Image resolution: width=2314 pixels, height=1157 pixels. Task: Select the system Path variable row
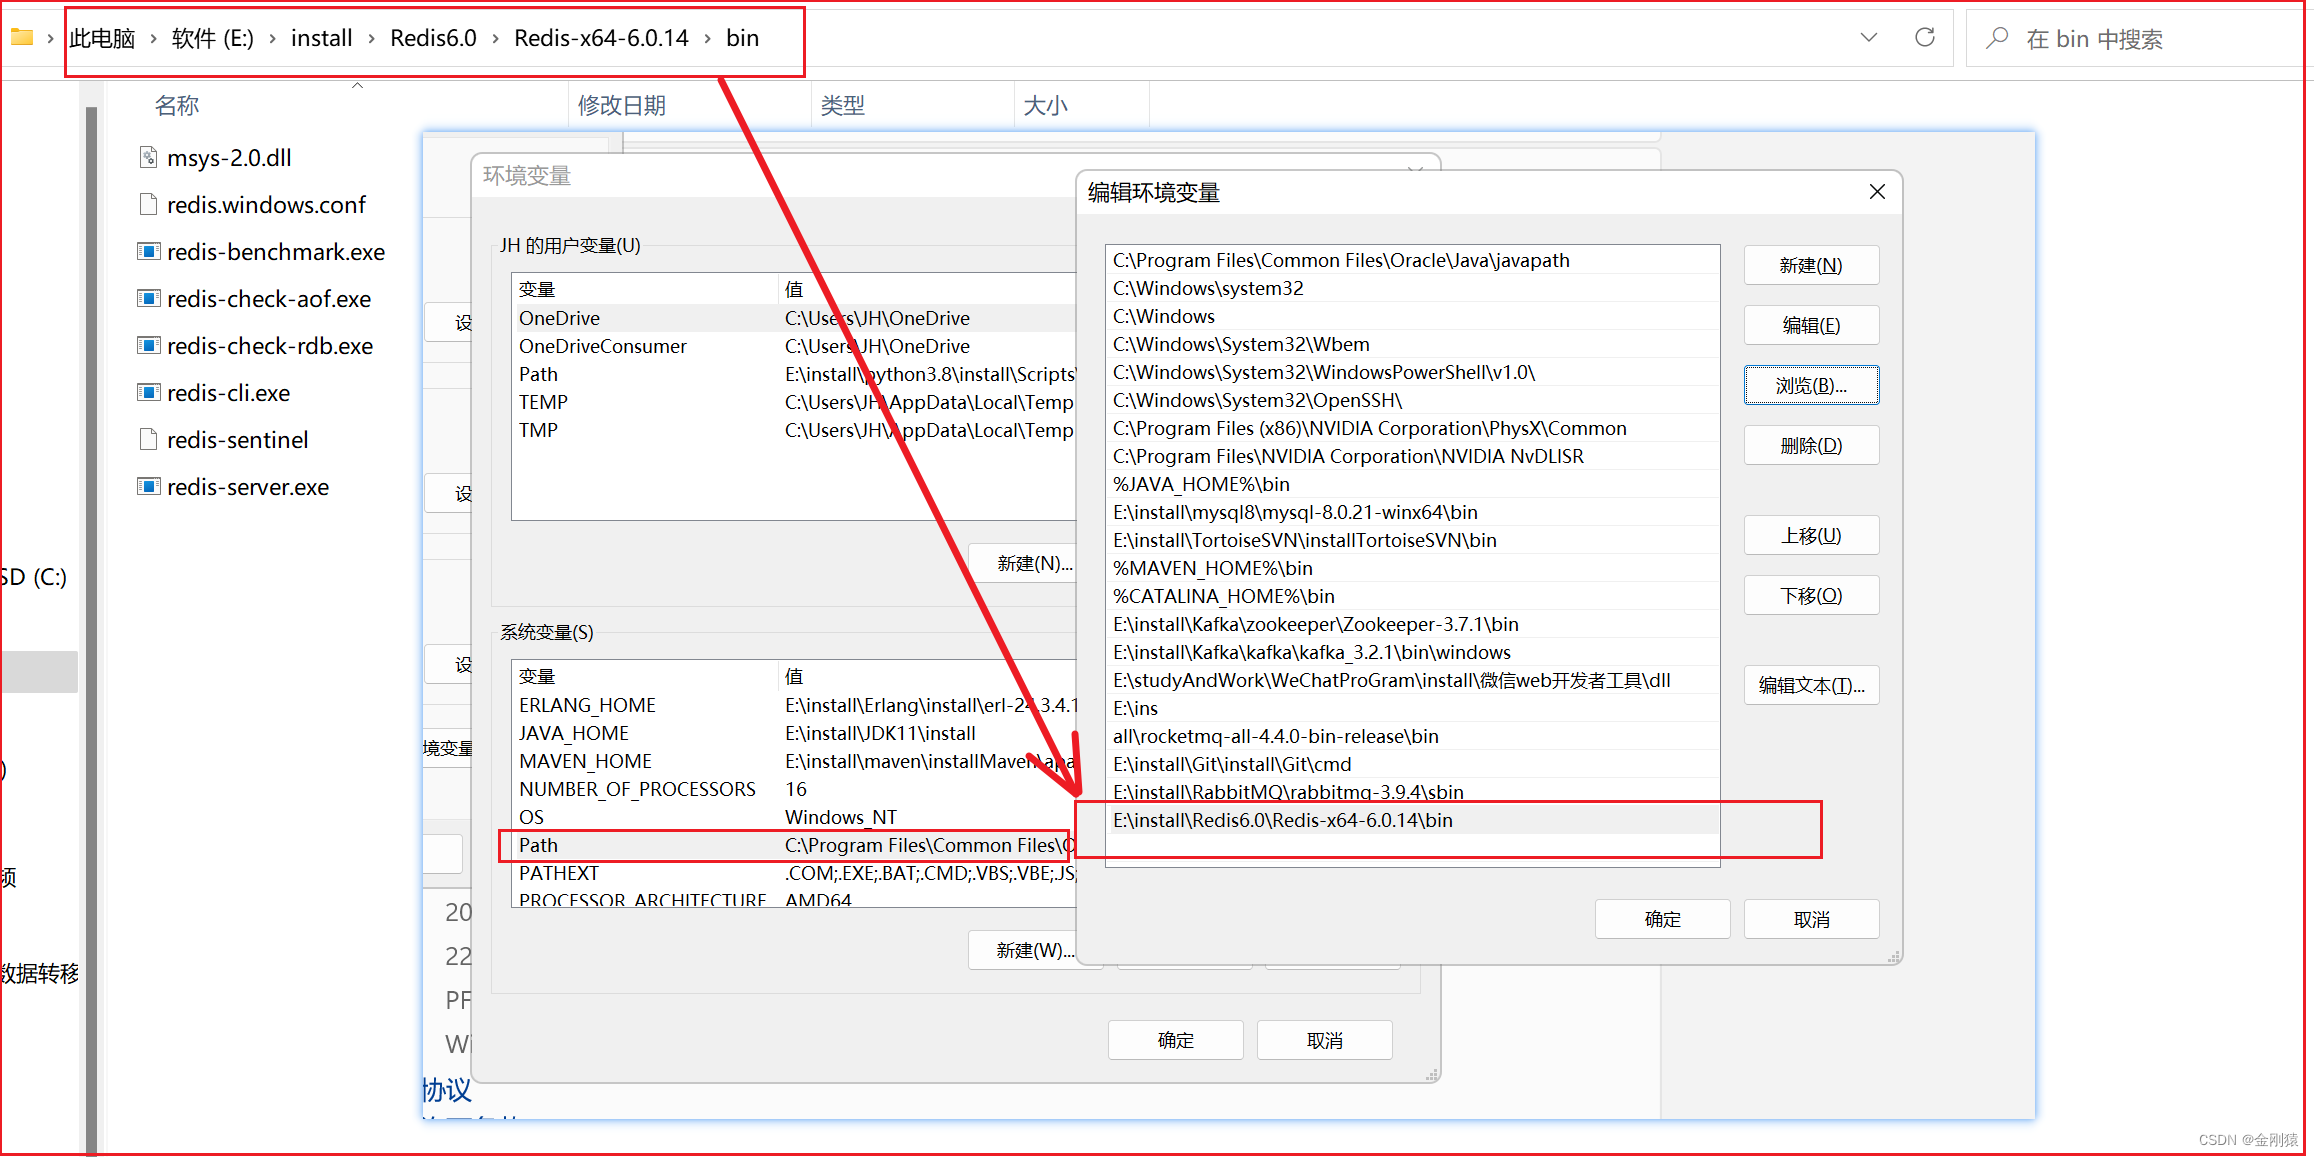tap(795, 845)
